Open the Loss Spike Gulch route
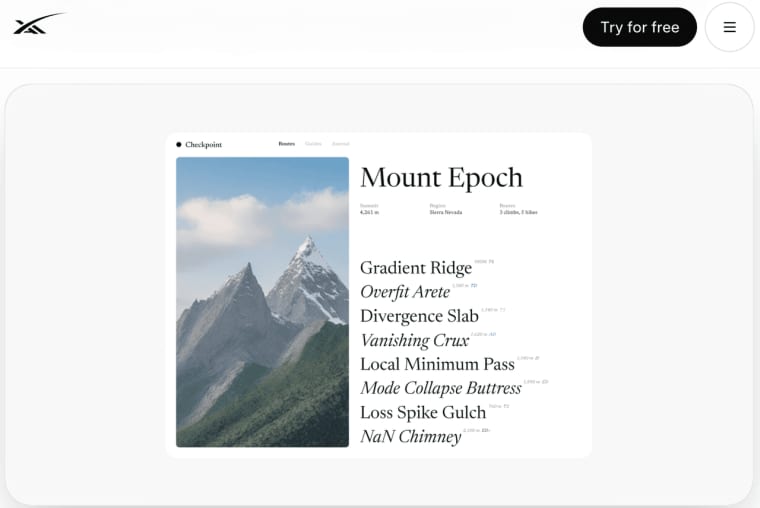Image resolution: width=760 pixels, height=508 pixels. pos(423,413)
